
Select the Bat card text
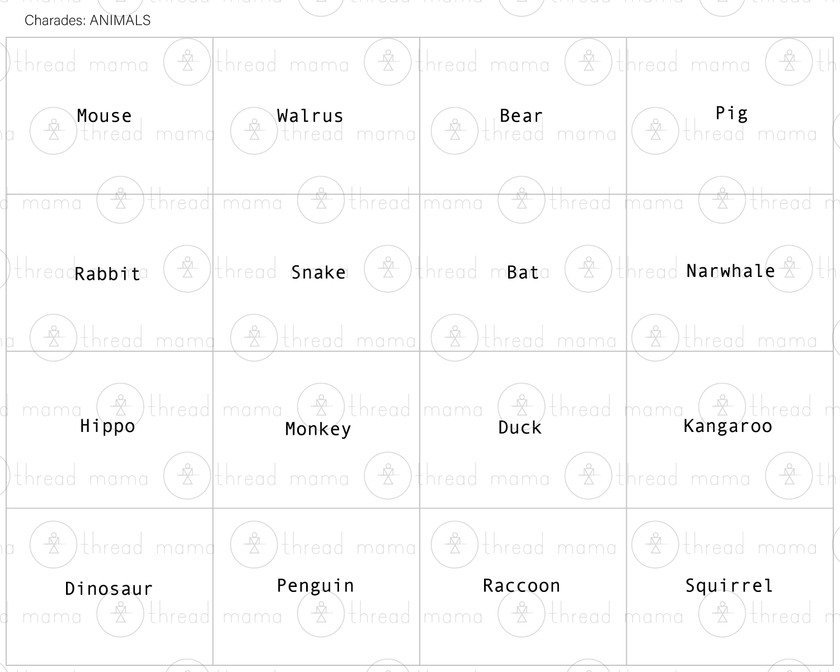(523, 272)
